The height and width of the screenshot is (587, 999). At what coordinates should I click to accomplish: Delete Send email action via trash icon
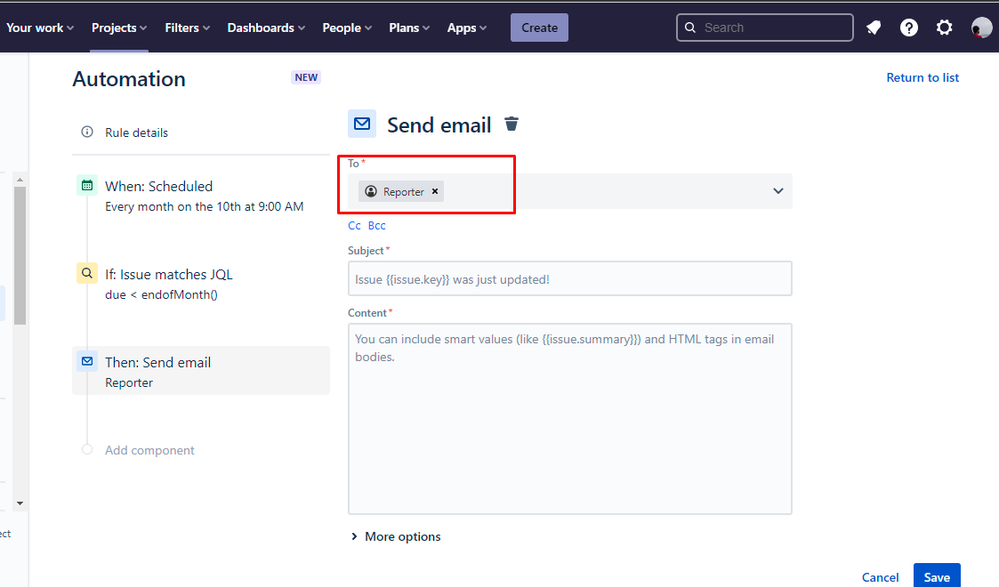pos(511,124)
